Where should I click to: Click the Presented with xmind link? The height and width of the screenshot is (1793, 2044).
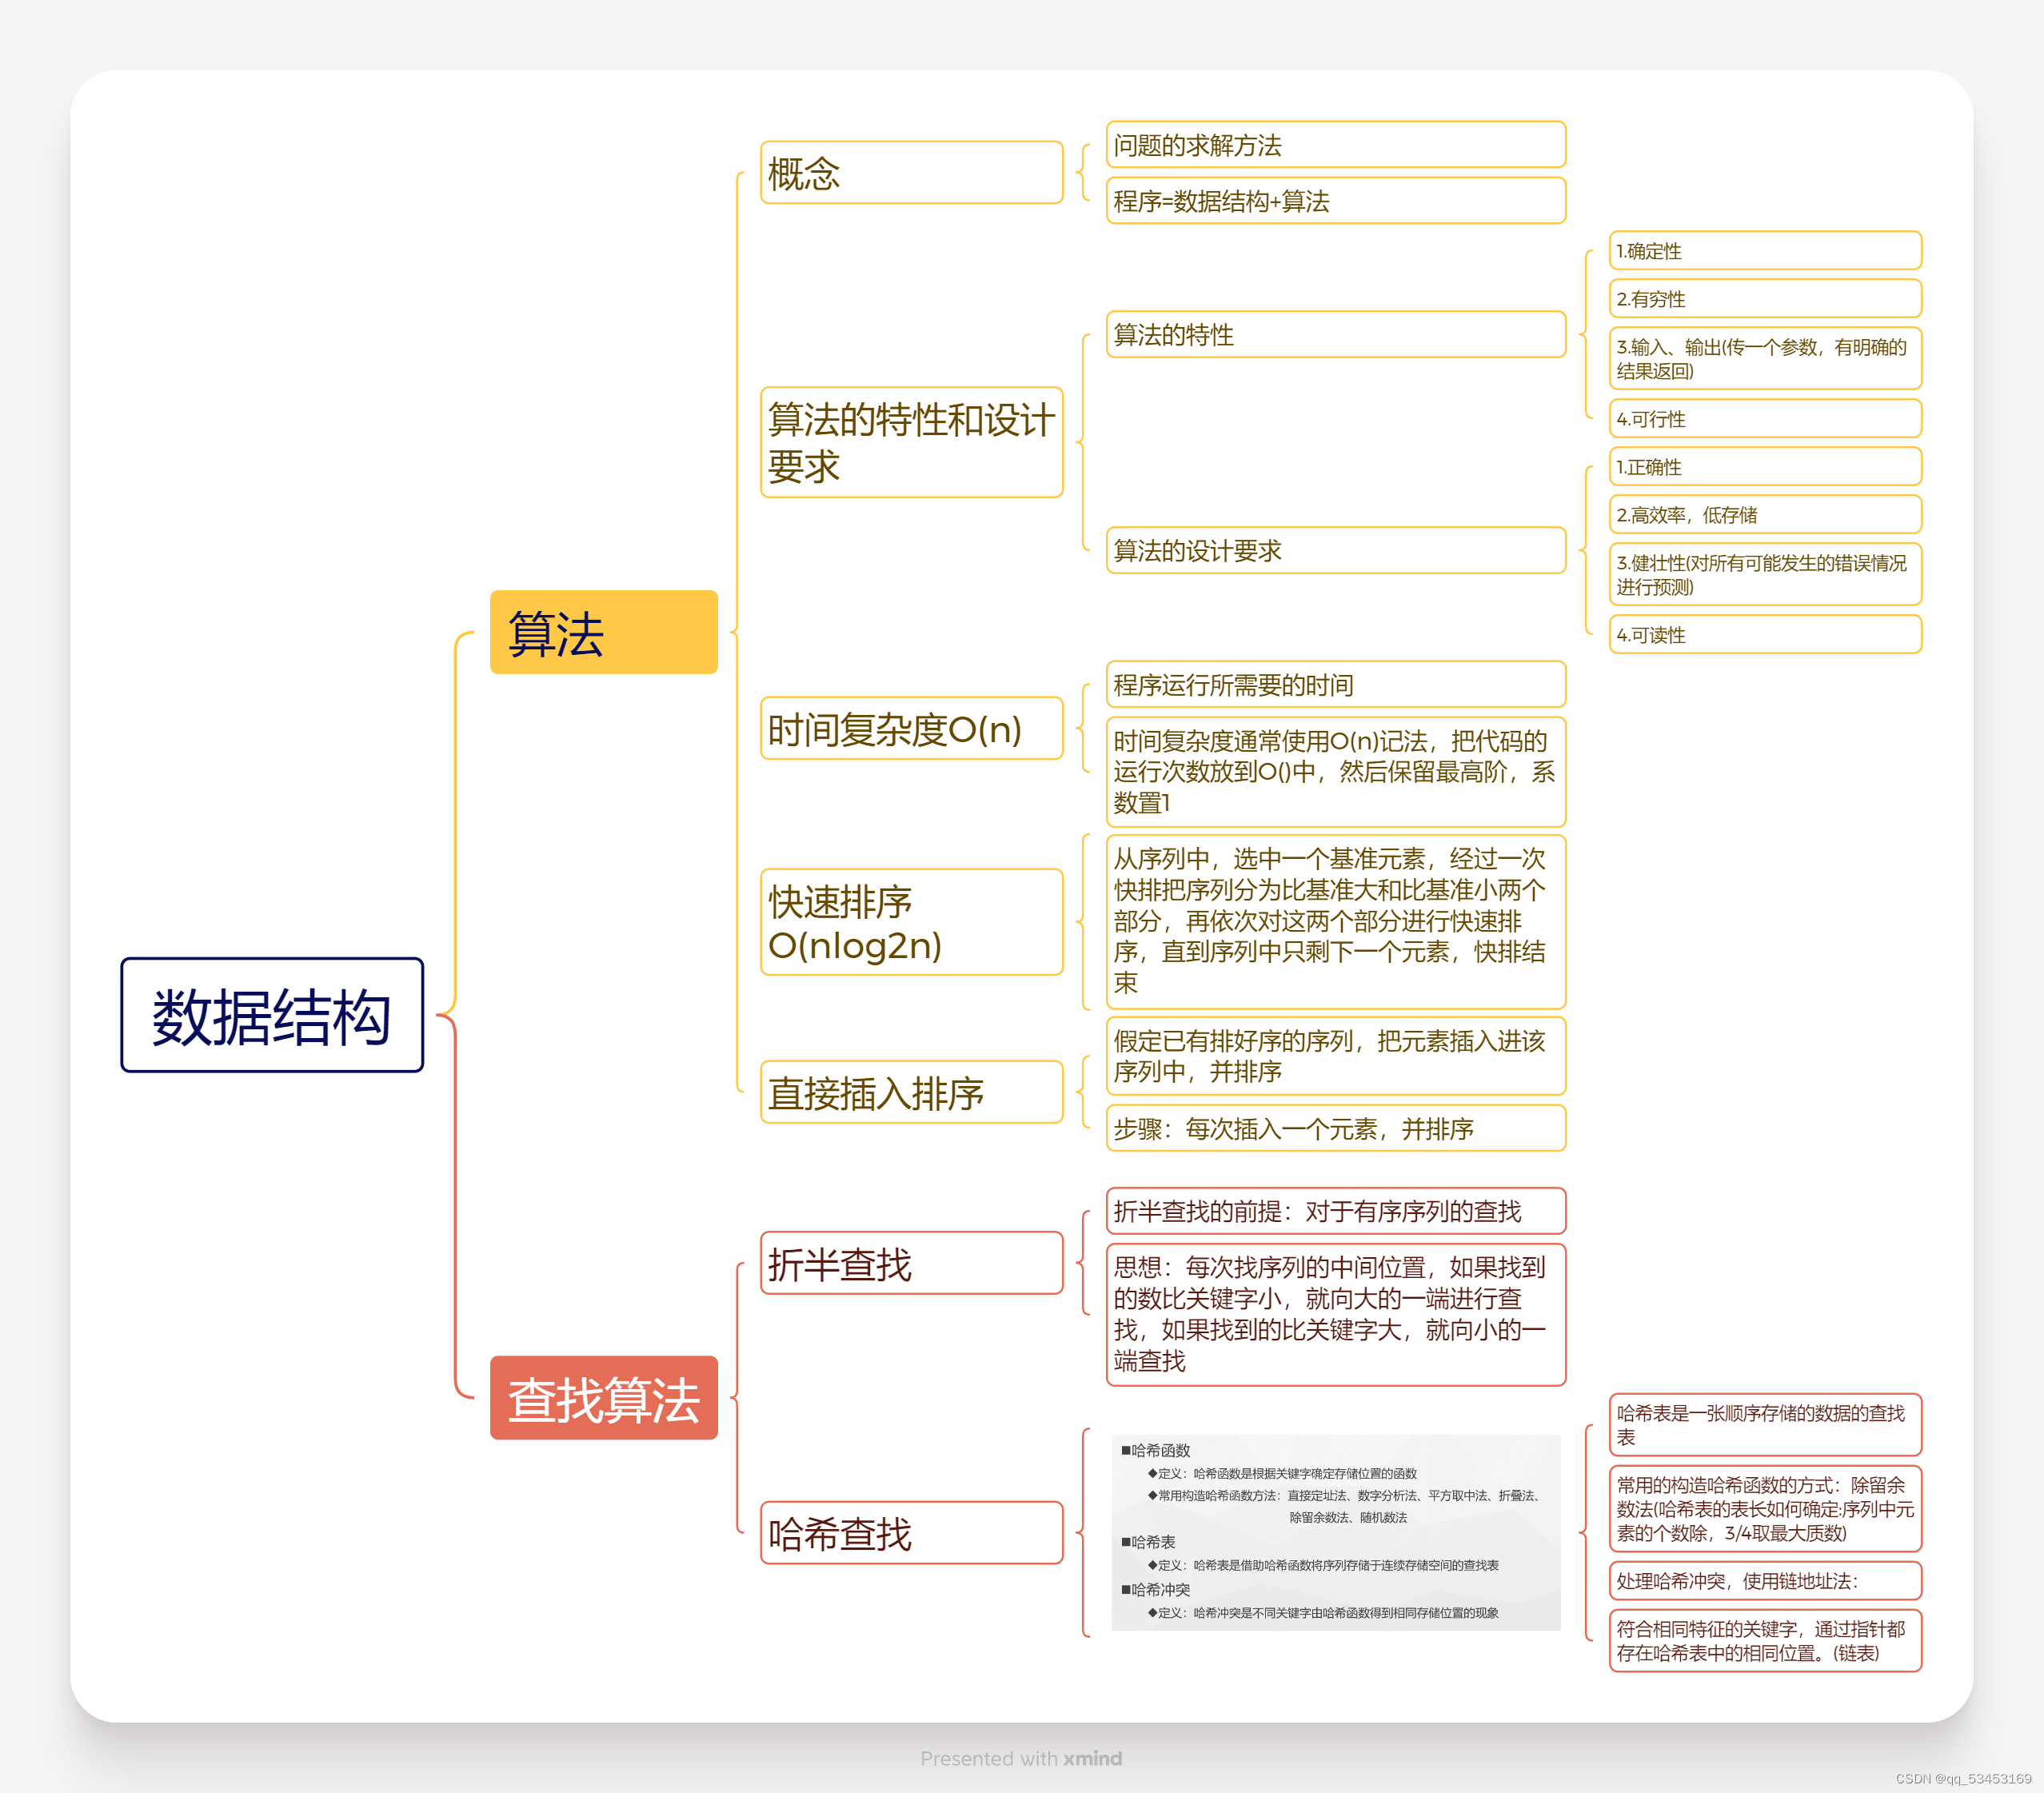(x=1021, y=1758)
